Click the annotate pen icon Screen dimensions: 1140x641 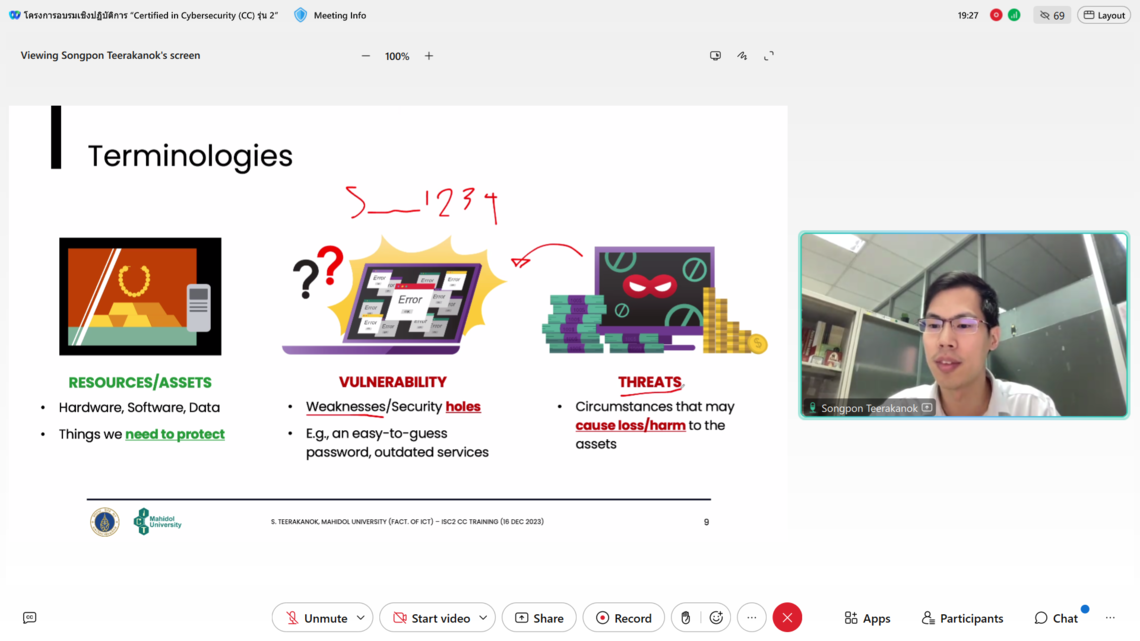click(742, 56)
